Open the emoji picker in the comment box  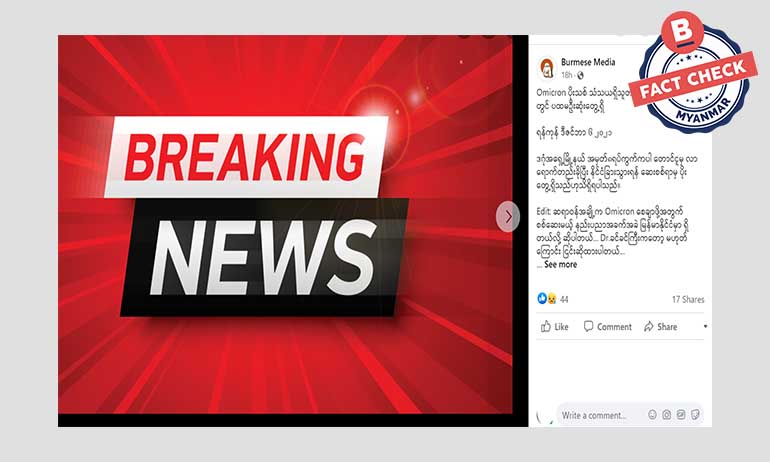pos(652,414)
